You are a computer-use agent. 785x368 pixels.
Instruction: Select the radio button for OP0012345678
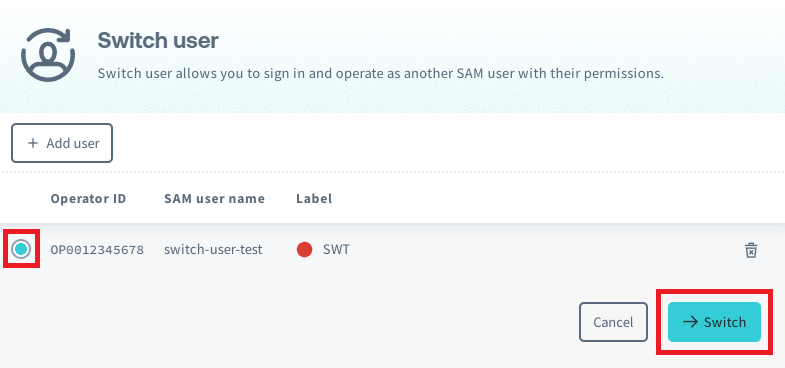click(22, 249)
